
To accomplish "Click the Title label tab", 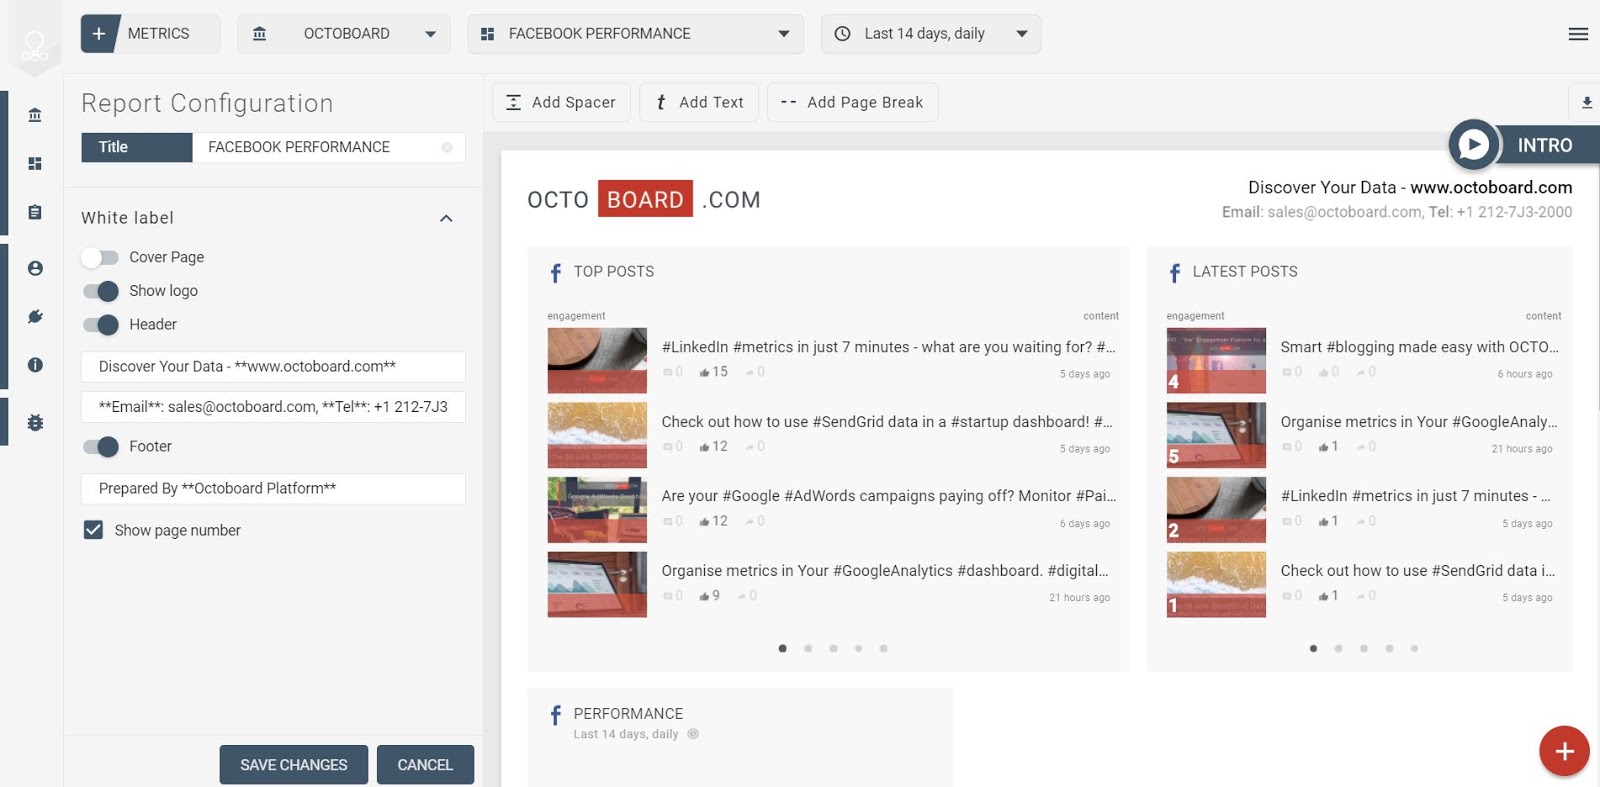I will pyautogui.click(x=137, y=147).
